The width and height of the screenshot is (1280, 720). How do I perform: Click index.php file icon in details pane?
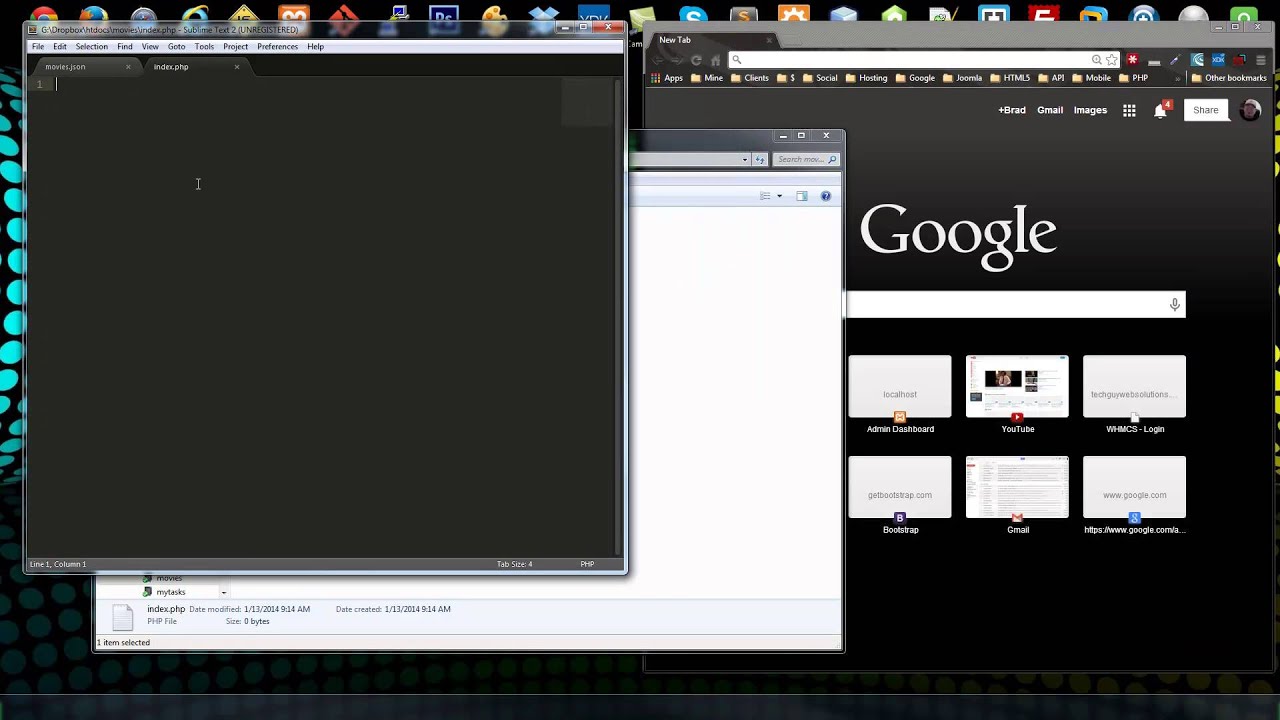pyautogui.click(x=122, y=618)
